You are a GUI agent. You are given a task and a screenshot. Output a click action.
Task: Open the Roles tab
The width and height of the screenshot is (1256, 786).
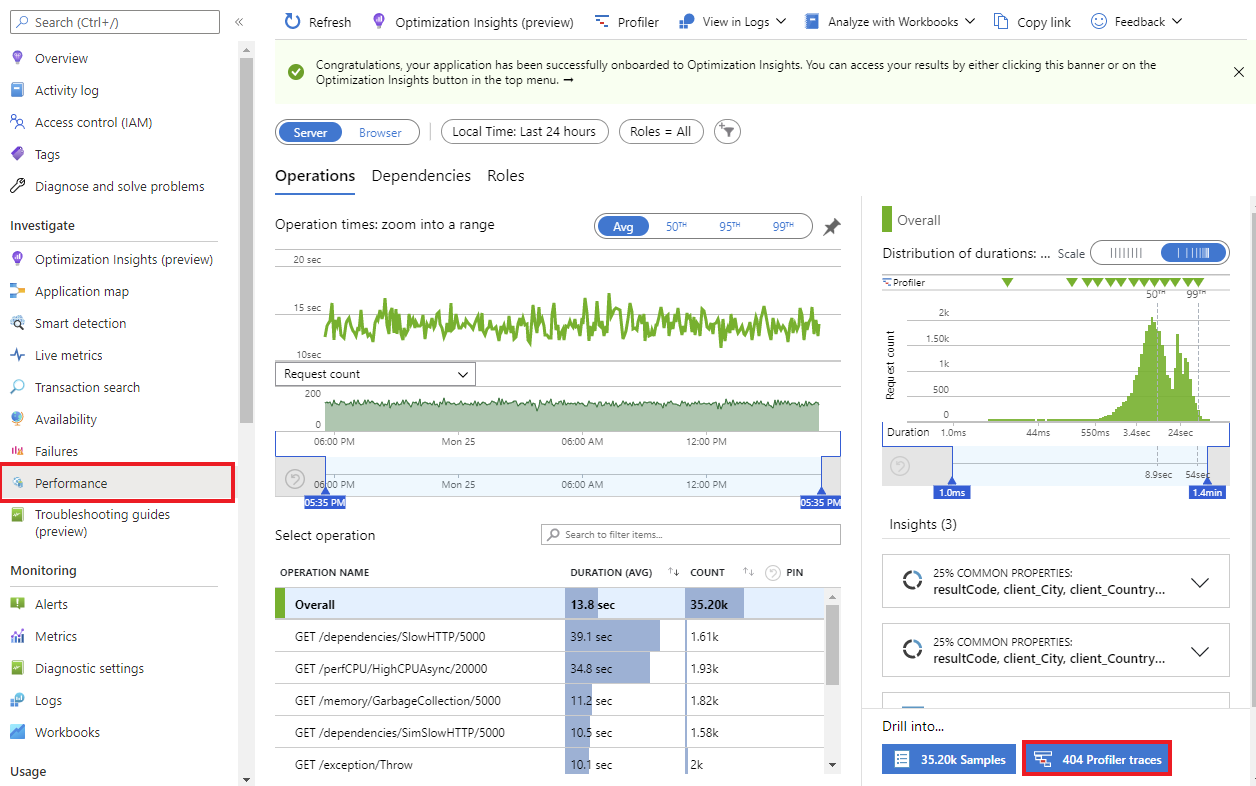[505, 175]
